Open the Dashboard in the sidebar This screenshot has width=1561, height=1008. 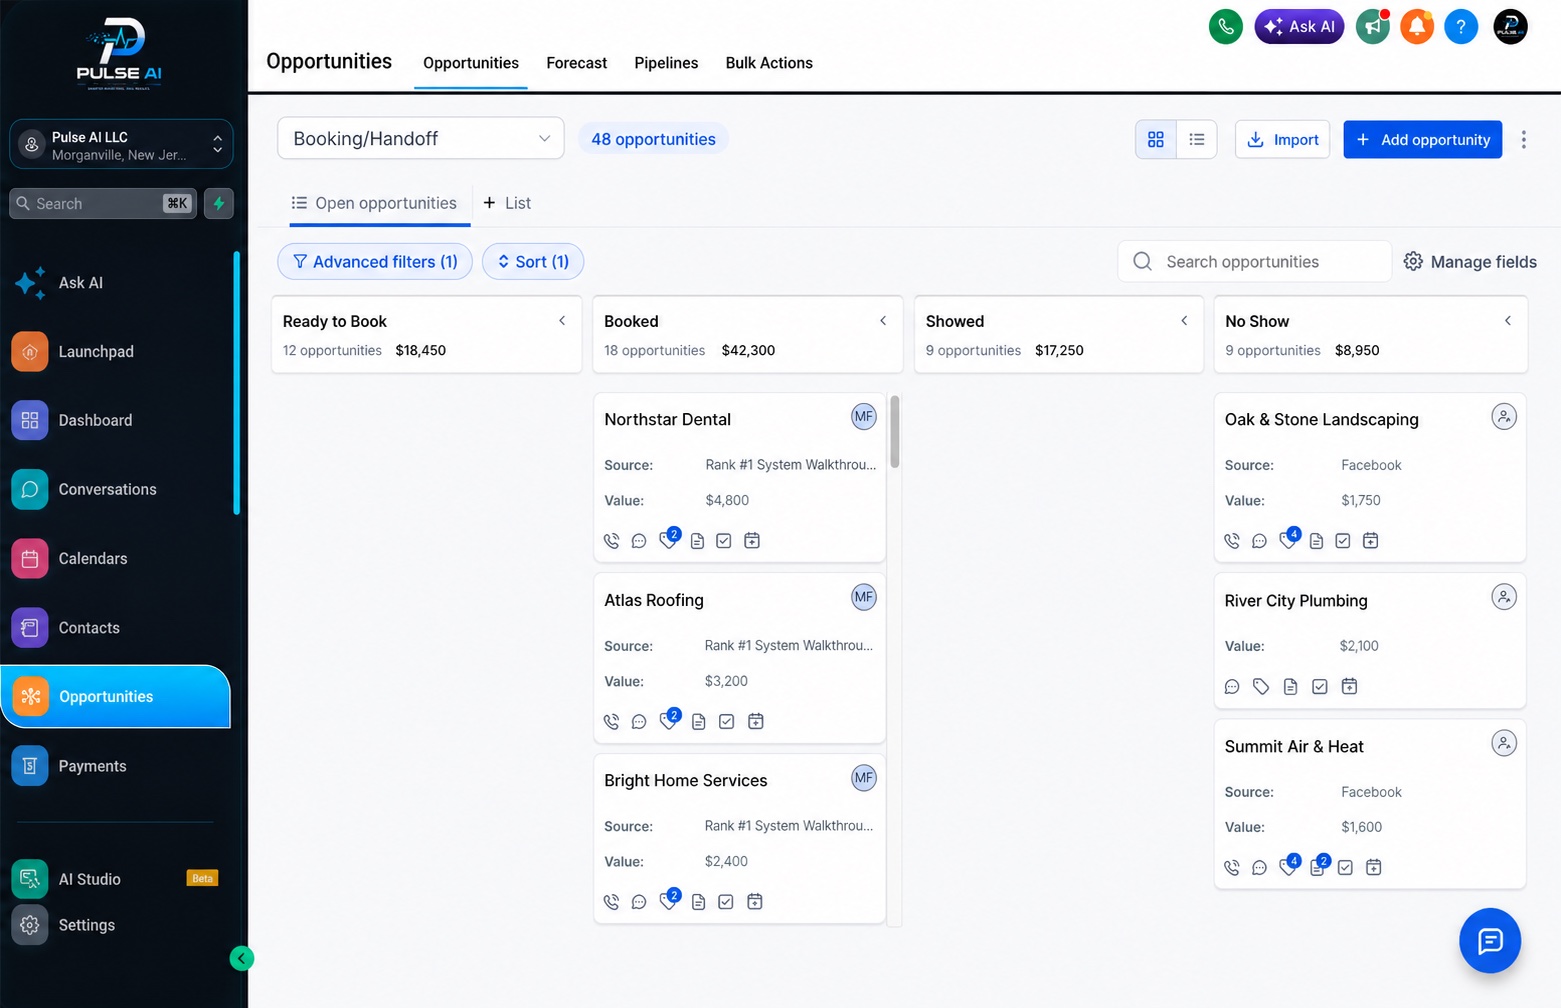[x=95, y=420]
